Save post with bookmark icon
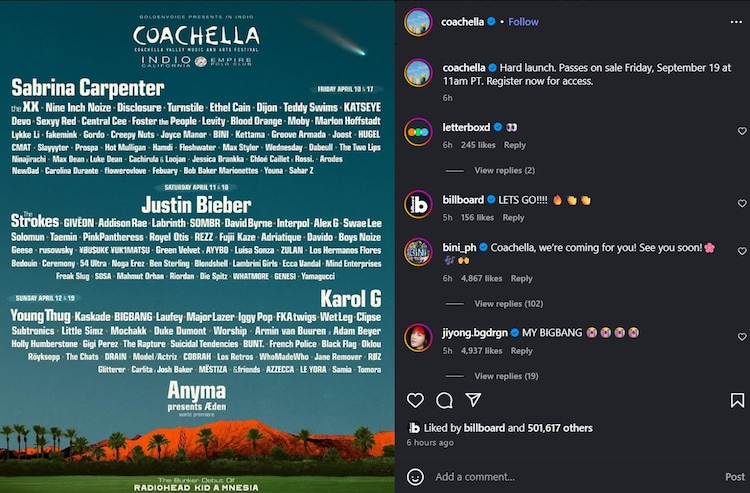Image resolution: width=750 pixels, height=493 pixels. (x=737, y=400)
